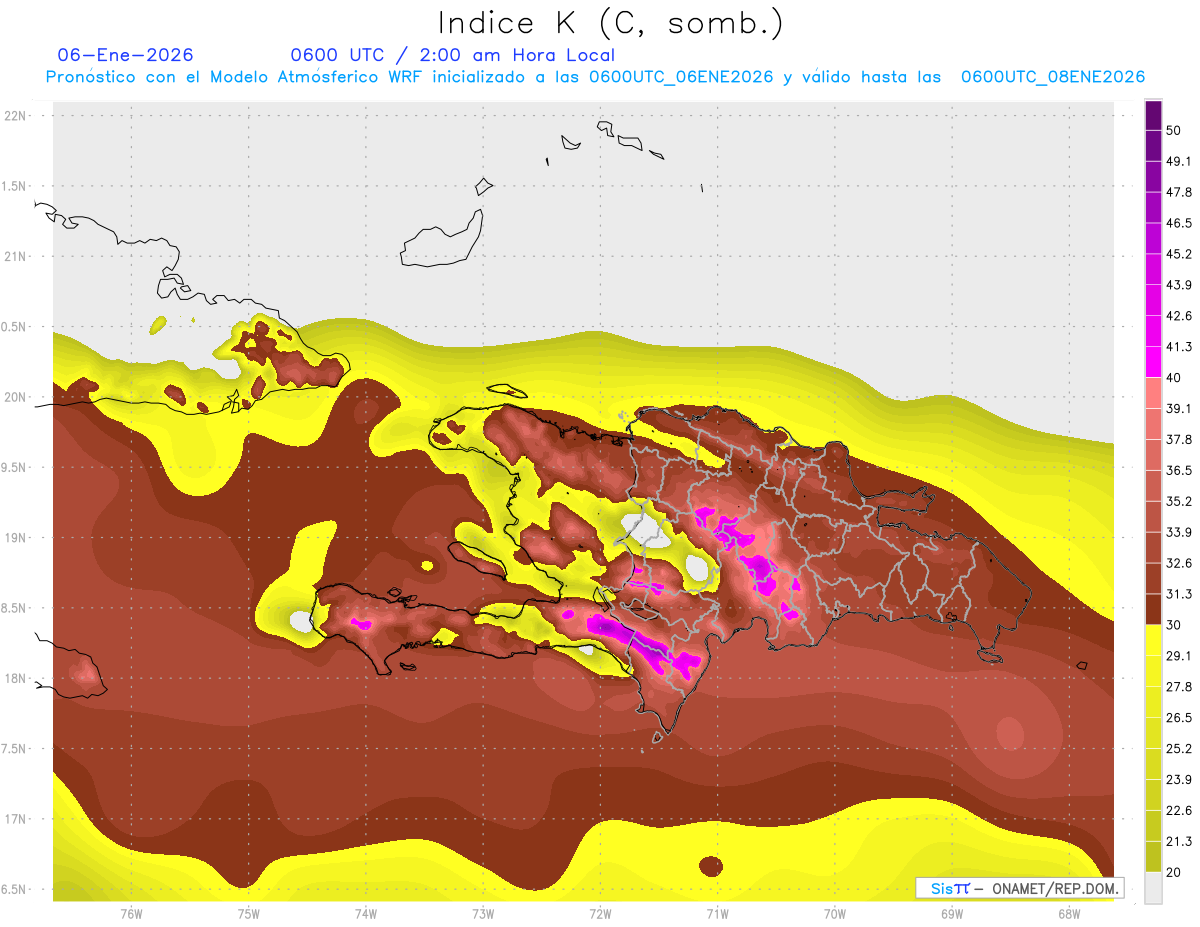Click the latitude axis label "22N"
Viewport: 1200px width, 927px height.
coord(16,116)
